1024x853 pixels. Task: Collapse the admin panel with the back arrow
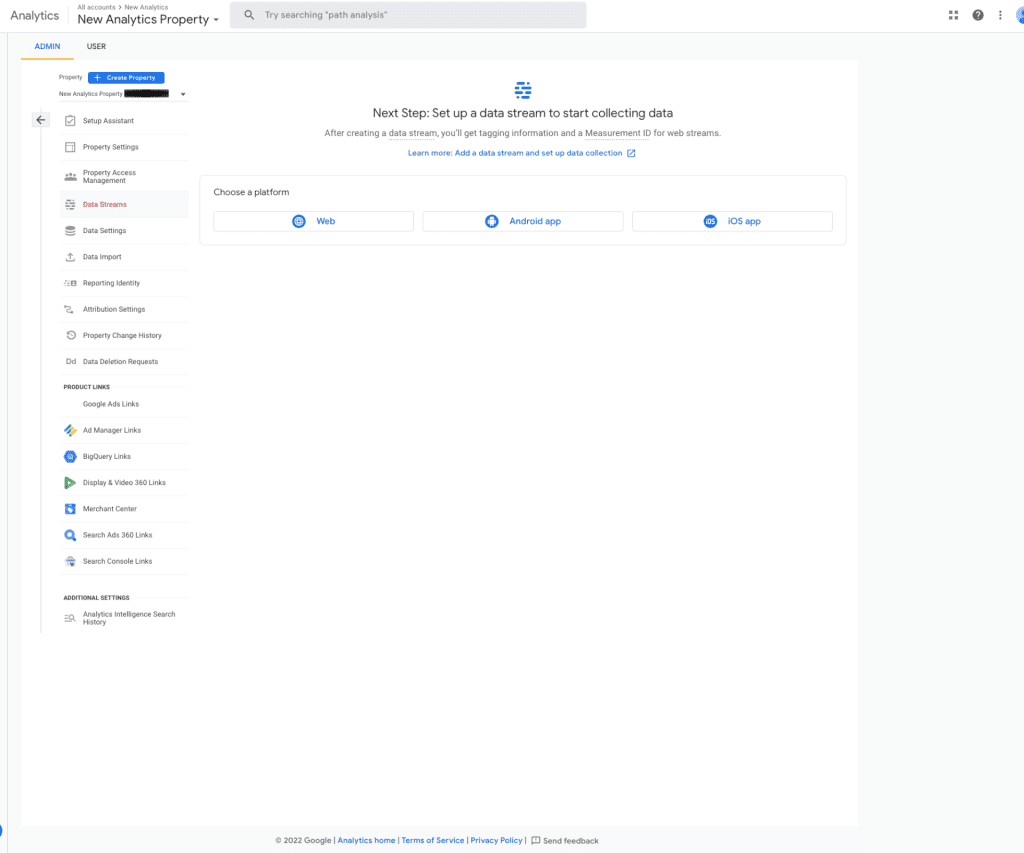tap(40, 119)
